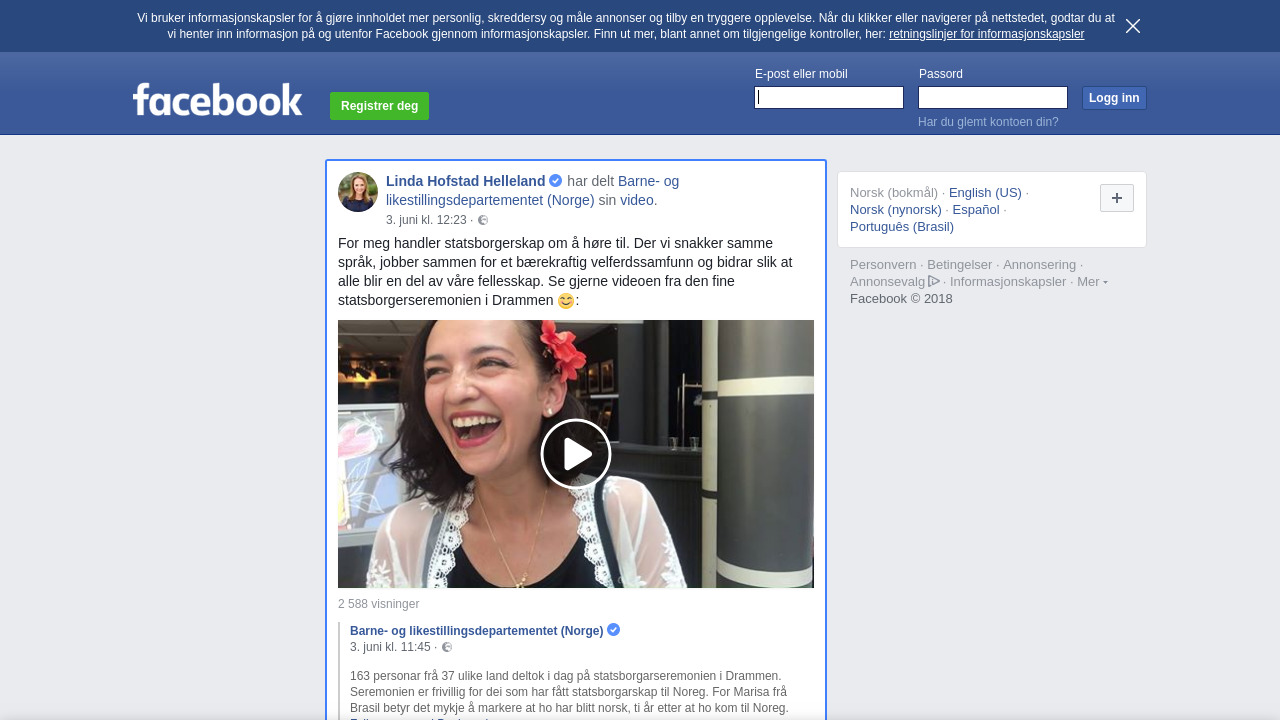Switch language to Português (Brasil)
1280x720 pixels.
[902, 226]
